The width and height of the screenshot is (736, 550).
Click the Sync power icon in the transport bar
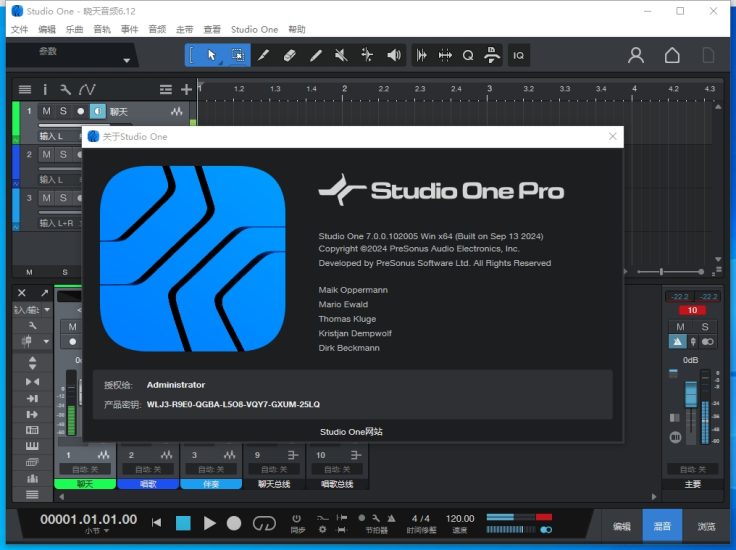(x=297, y=519)
